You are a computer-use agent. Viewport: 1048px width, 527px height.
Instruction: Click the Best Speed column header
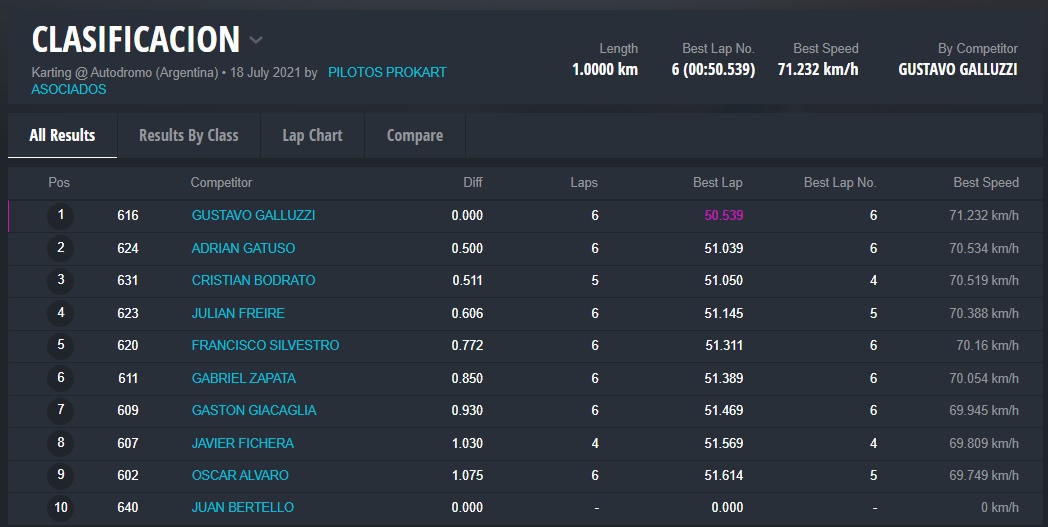pos(985,182)
